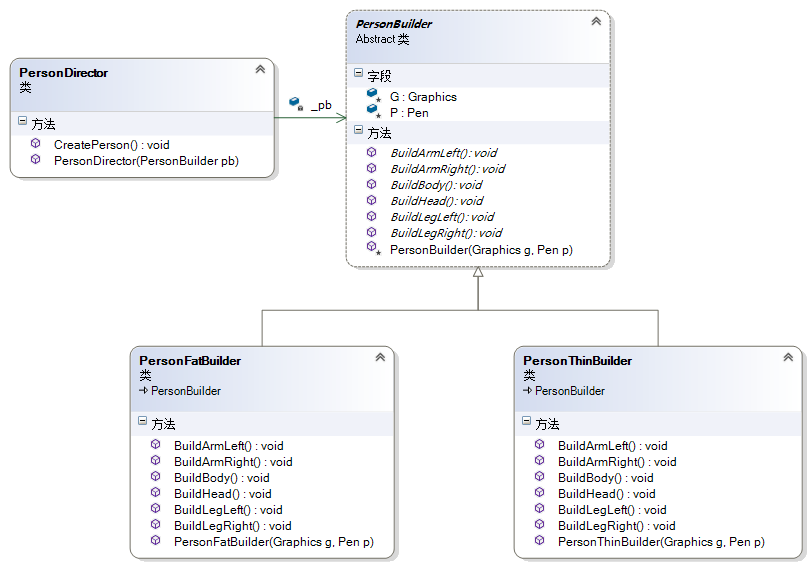Viewport: 811px width, 567px height.
Task: Click the CreatePerson() method icon
Action: [x=35, y=143]
